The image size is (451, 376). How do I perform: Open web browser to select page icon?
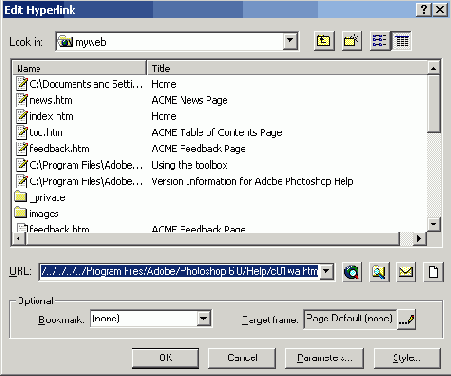(352, 272)
